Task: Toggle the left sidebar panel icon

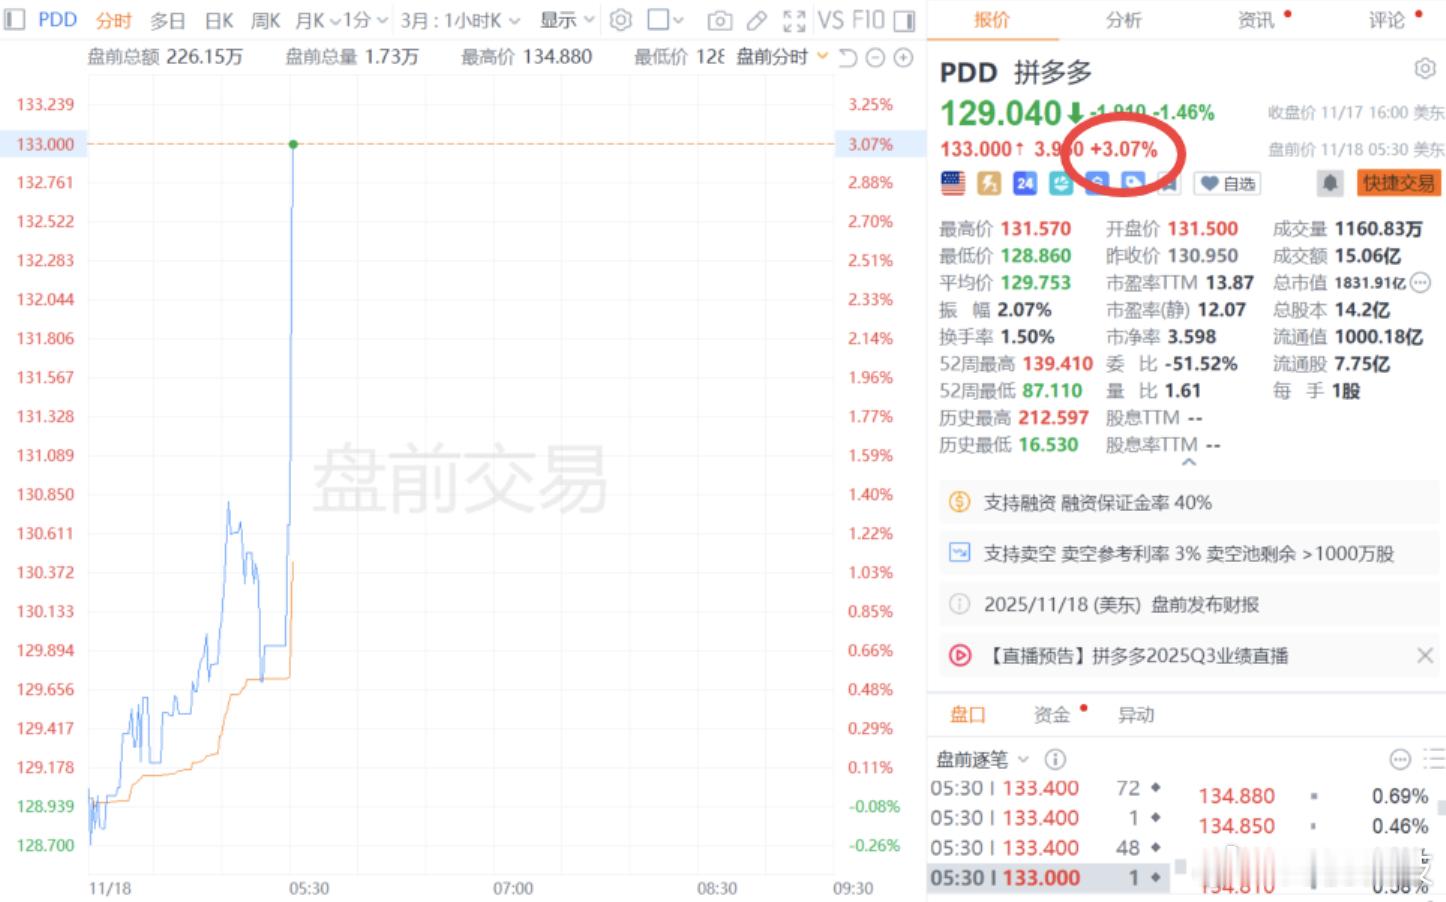Action: [x=15, y=20]
